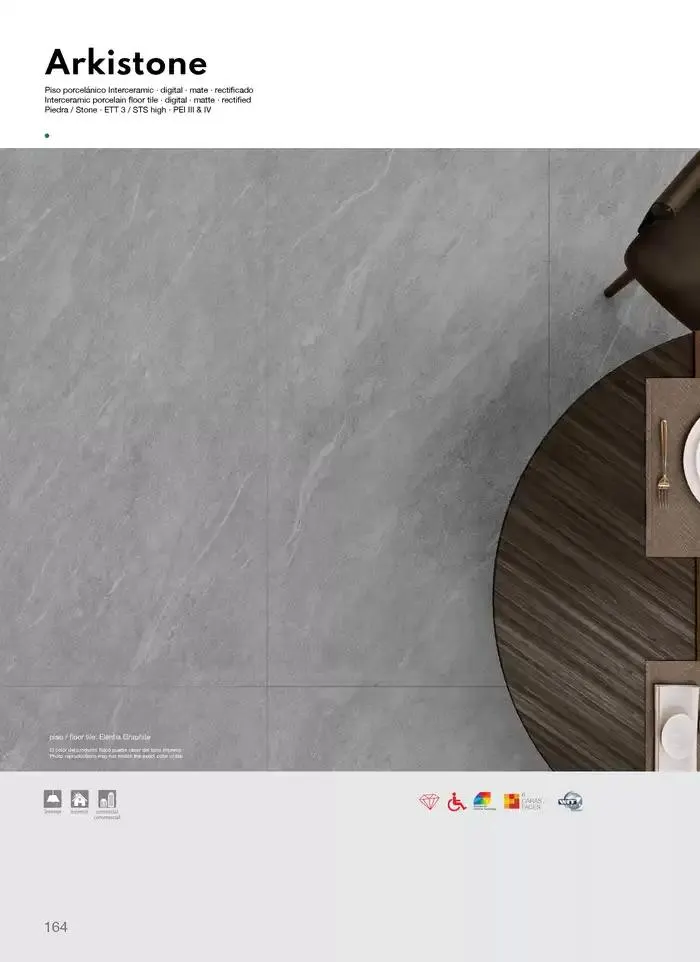The height and width of the screenshot is (962, 700).
Task: Click the red wheelchair accessibility icon
Action: 456,802
